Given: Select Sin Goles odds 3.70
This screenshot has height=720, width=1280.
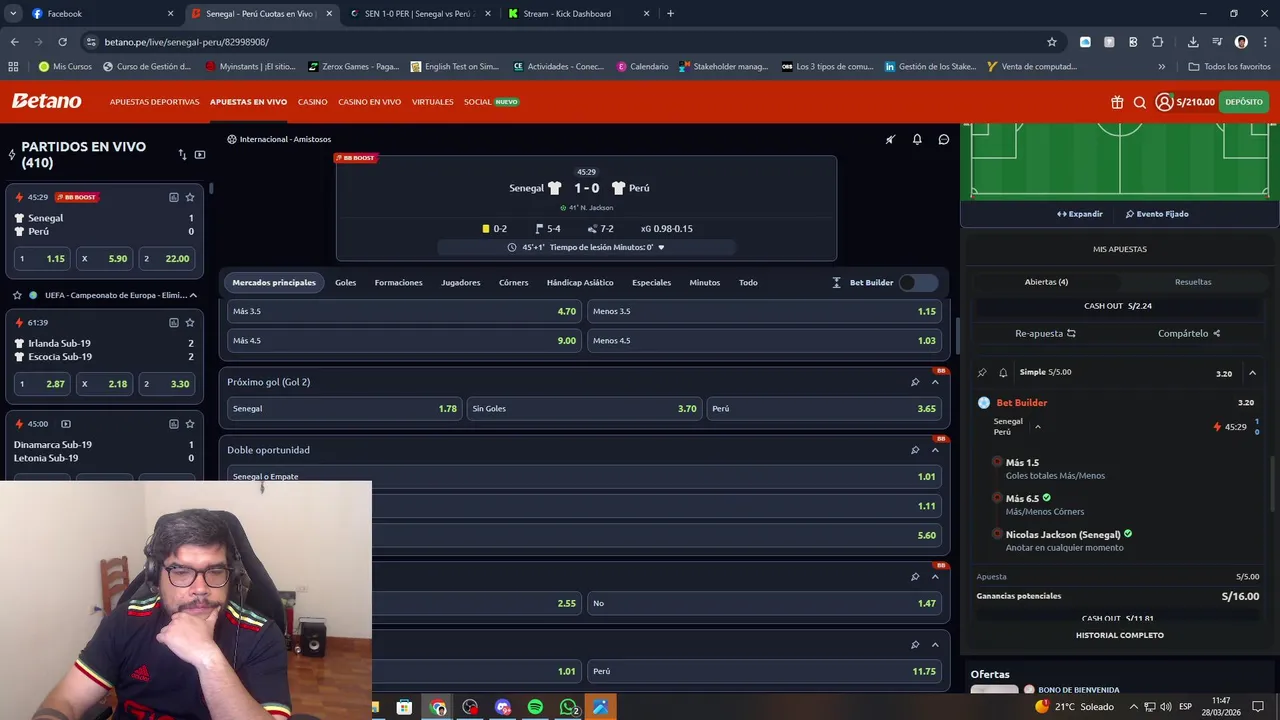Looking at the screenshot, I should pyautogui.click(x=584, y=409).
